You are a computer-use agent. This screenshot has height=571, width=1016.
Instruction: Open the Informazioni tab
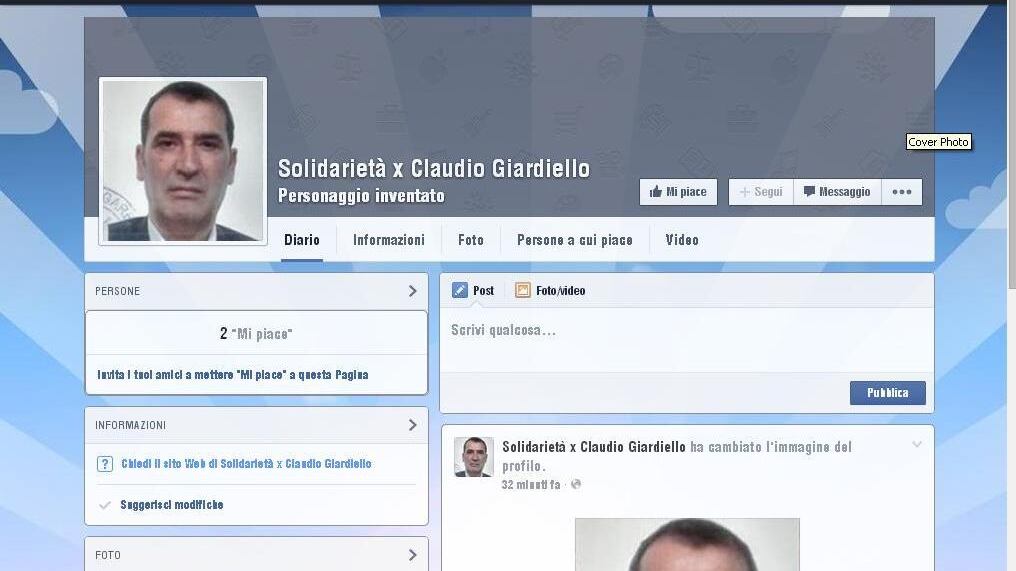pos(389,240)
